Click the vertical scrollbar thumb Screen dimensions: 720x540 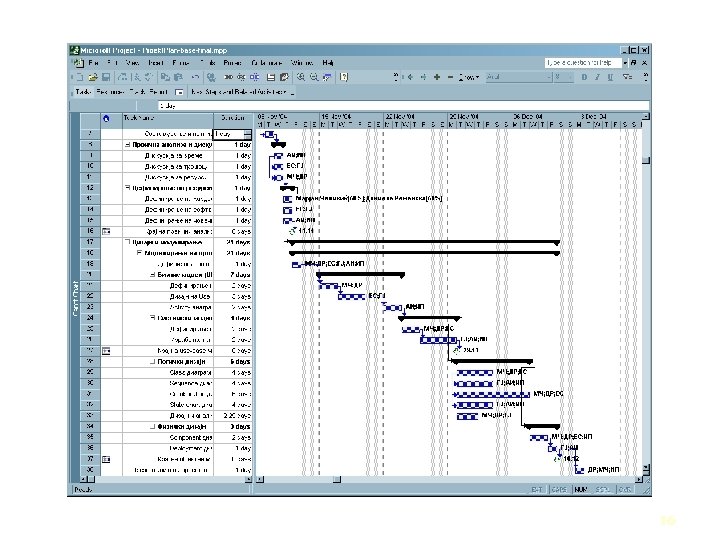click(x=646, y=160)
